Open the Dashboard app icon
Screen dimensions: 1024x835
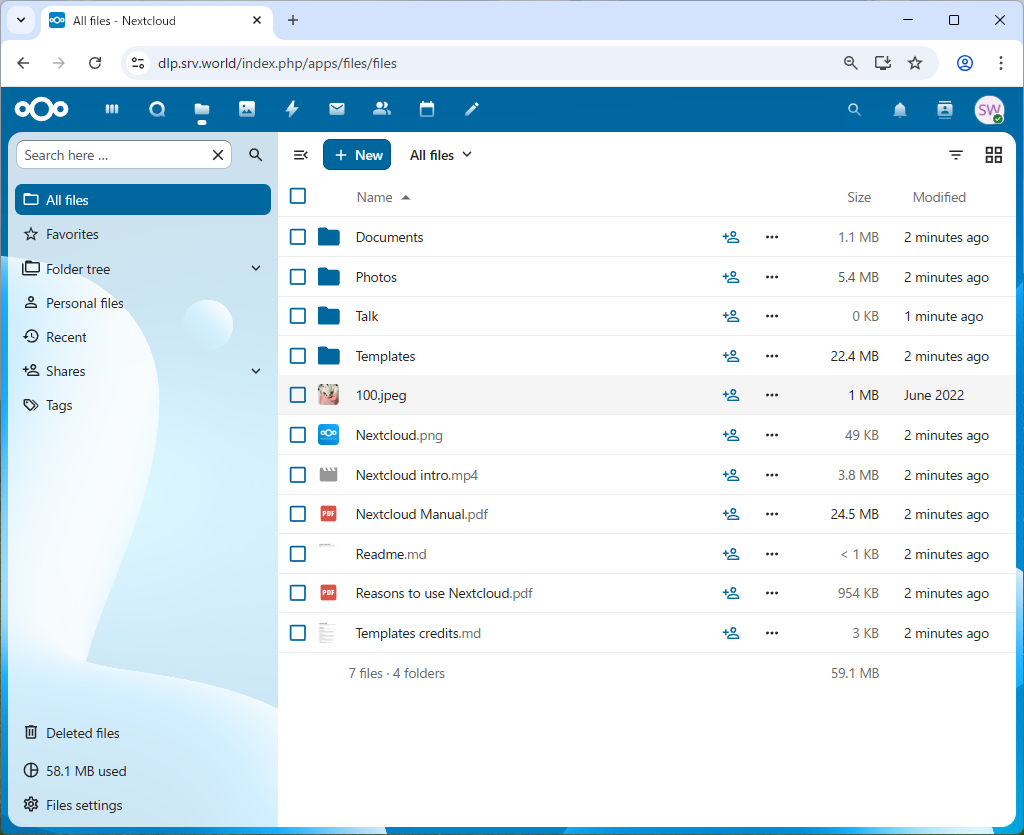point(112,109)
